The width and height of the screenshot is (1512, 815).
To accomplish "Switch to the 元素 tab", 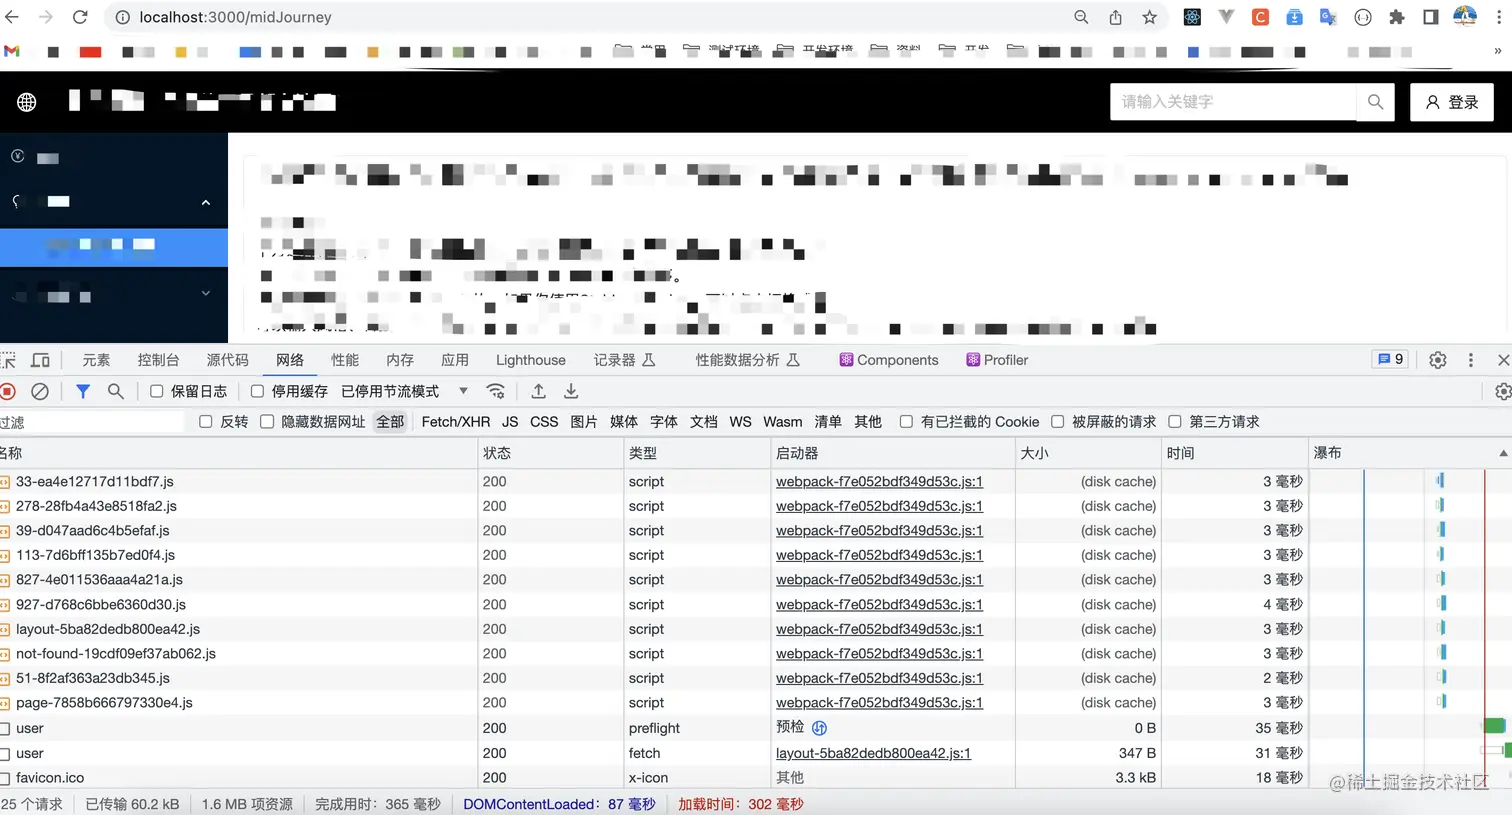I will (x=96, y=360).
